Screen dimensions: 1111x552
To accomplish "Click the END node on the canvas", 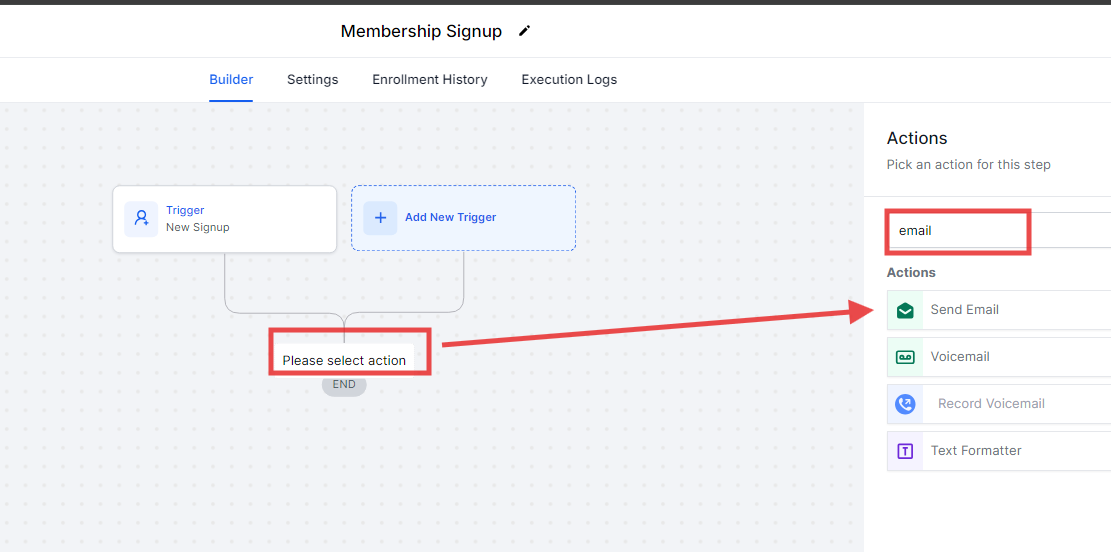I will (x=344, y=384).
